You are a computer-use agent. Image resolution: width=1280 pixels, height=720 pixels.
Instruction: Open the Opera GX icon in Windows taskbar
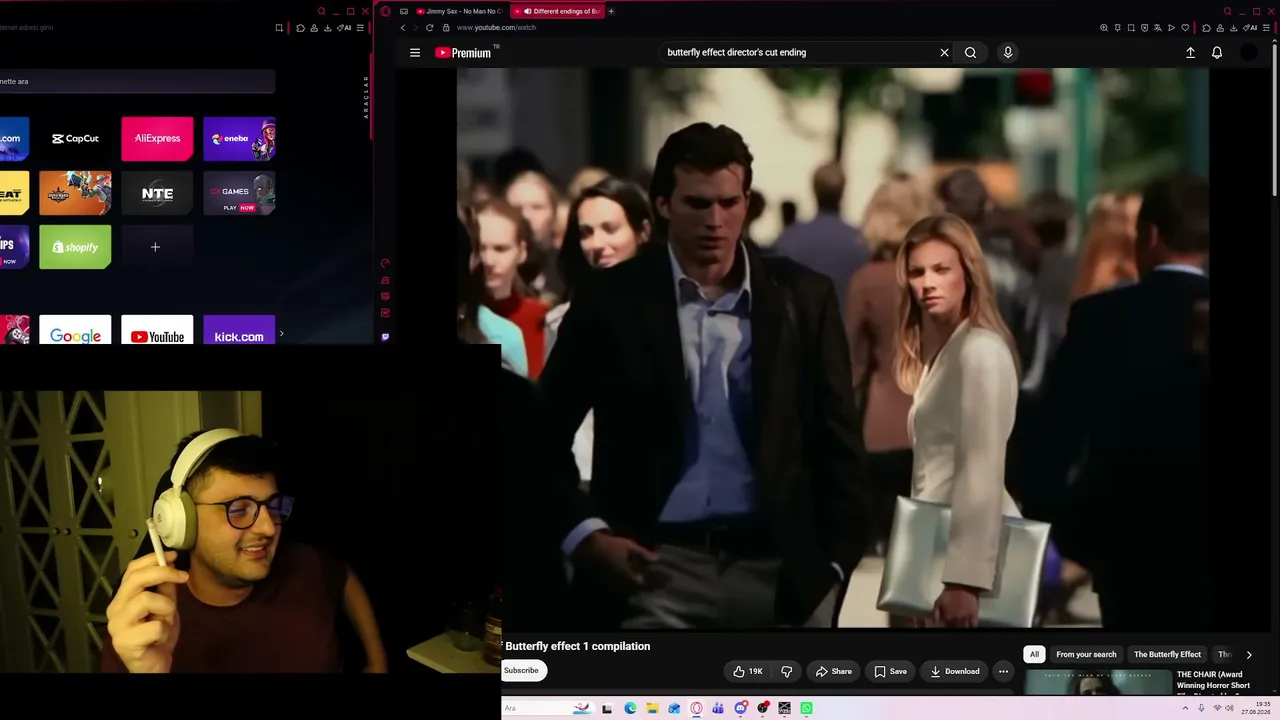tap(696, 708)
